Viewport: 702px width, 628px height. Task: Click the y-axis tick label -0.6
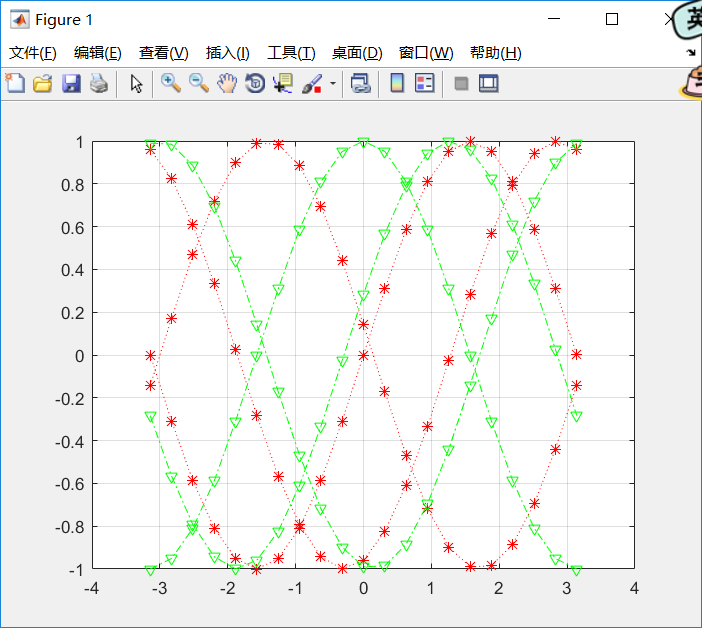click(x=70, y=484)
